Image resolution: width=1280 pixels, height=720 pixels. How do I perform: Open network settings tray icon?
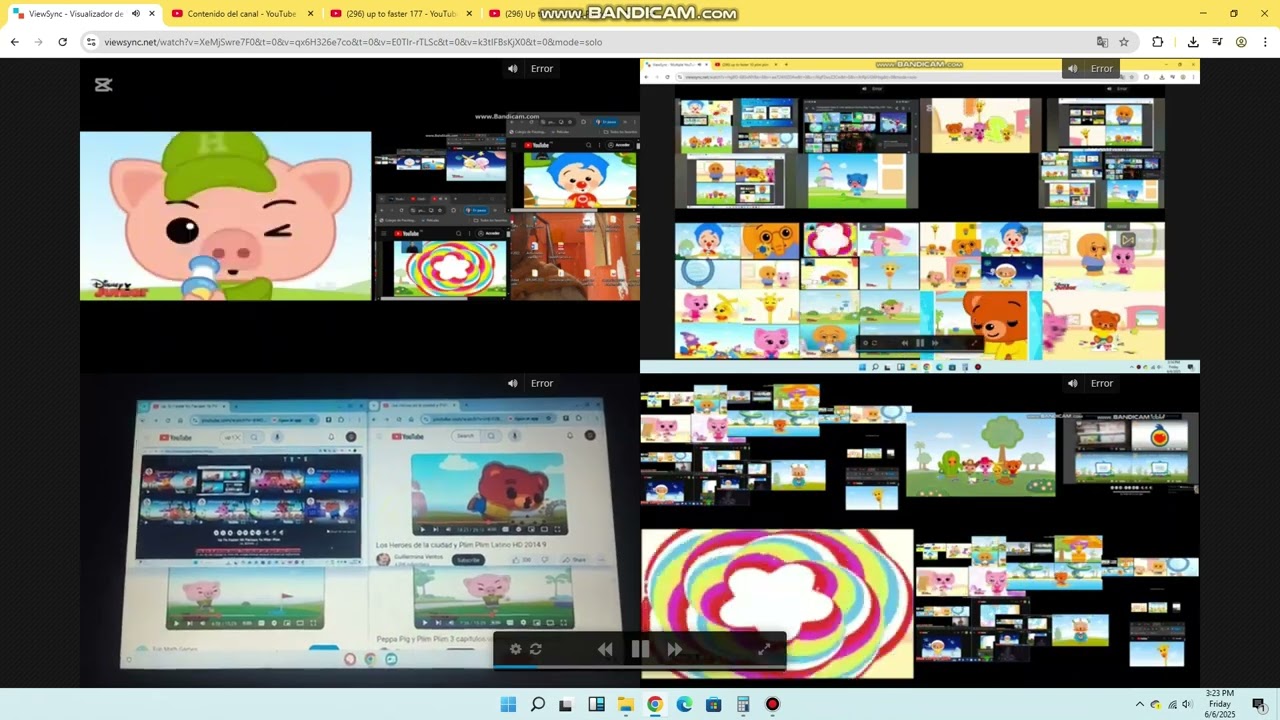(x=1171, y=704)
